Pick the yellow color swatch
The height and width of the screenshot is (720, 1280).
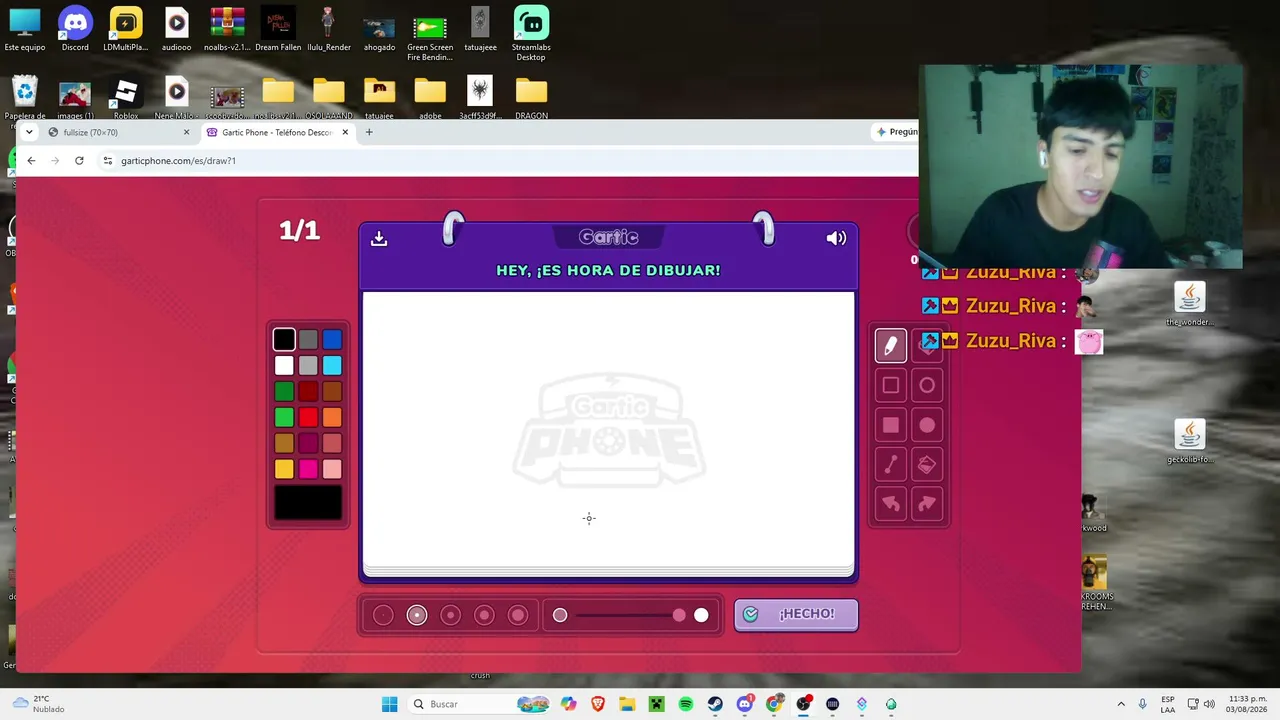[284, 469]
